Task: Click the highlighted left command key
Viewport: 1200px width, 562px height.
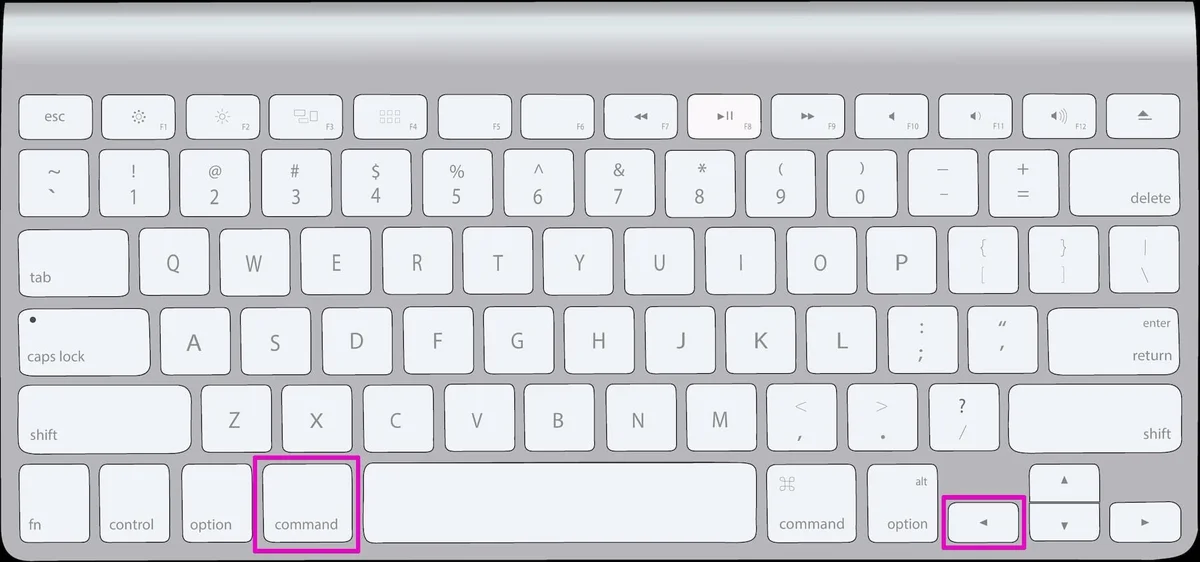Action: pos(307,503)
